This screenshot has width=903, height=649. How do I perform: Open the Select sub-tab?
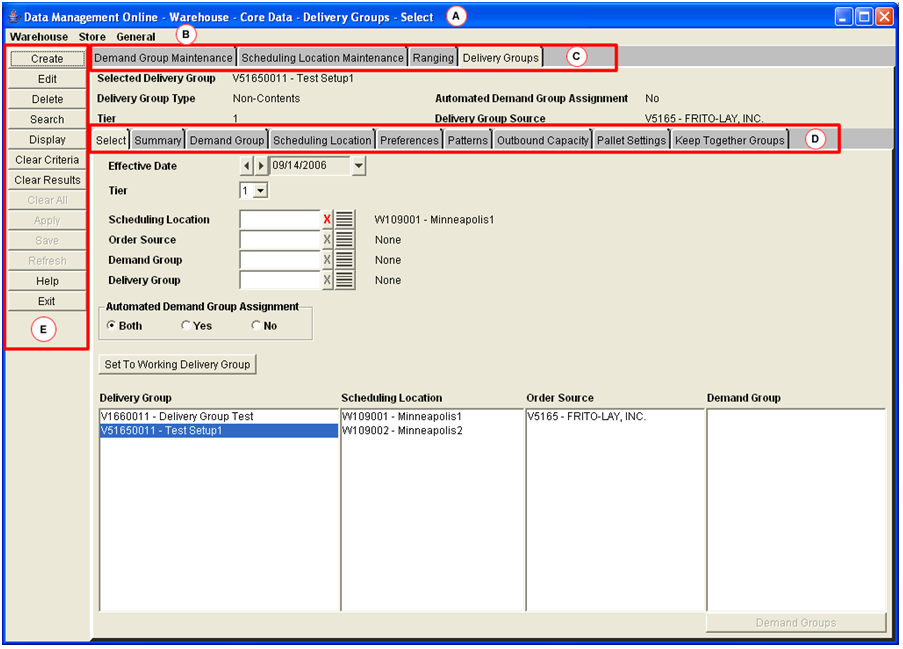pyautogui.click(x=111, y=140)
